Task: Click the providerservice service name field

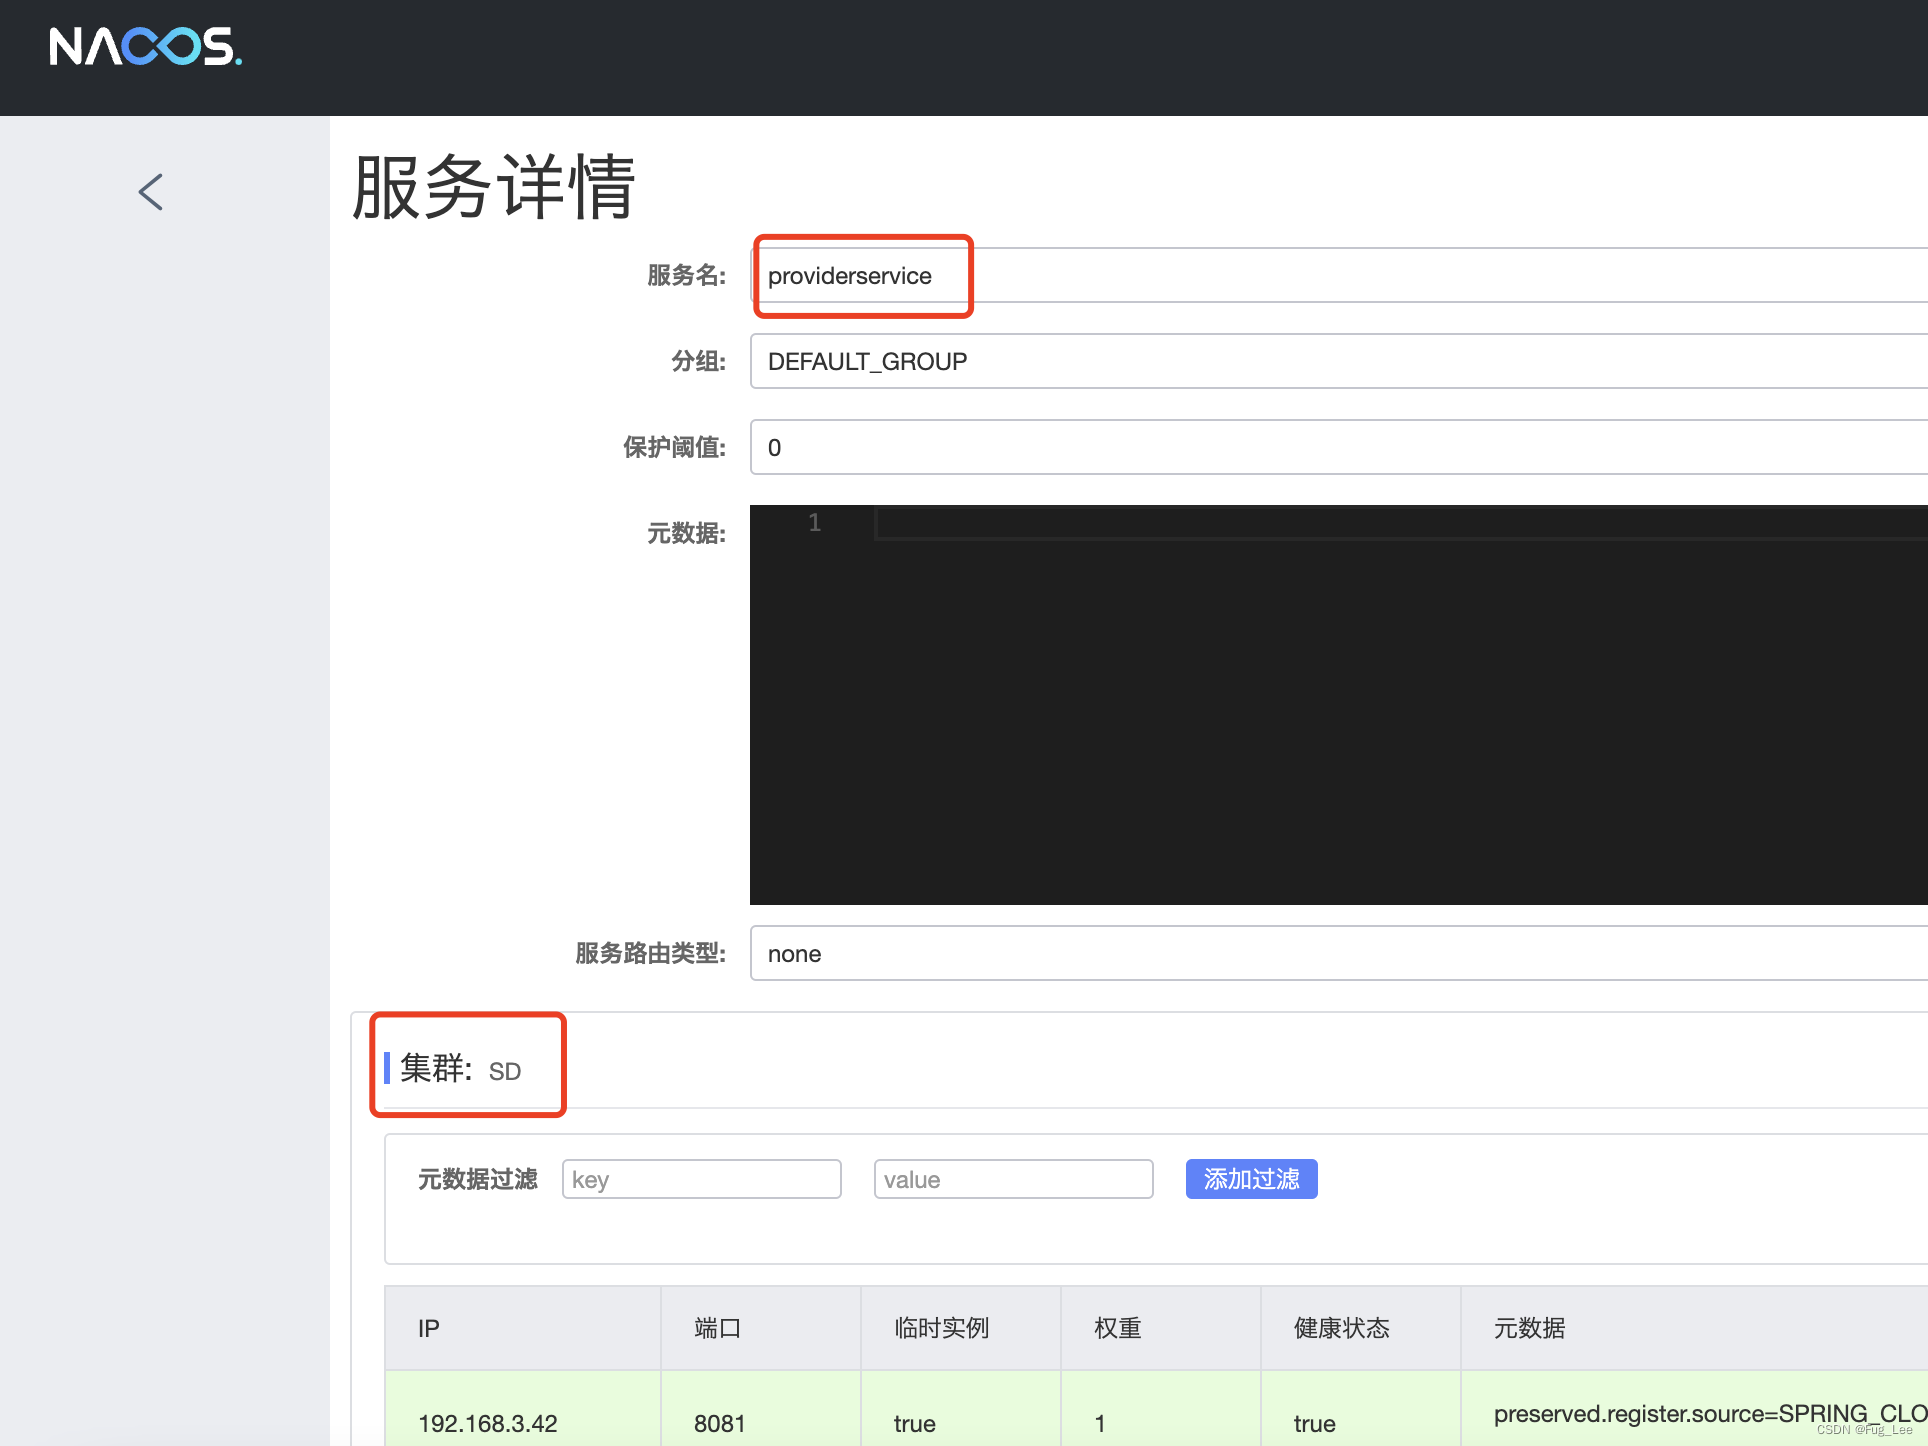Action: click(x=1338, y=276)
